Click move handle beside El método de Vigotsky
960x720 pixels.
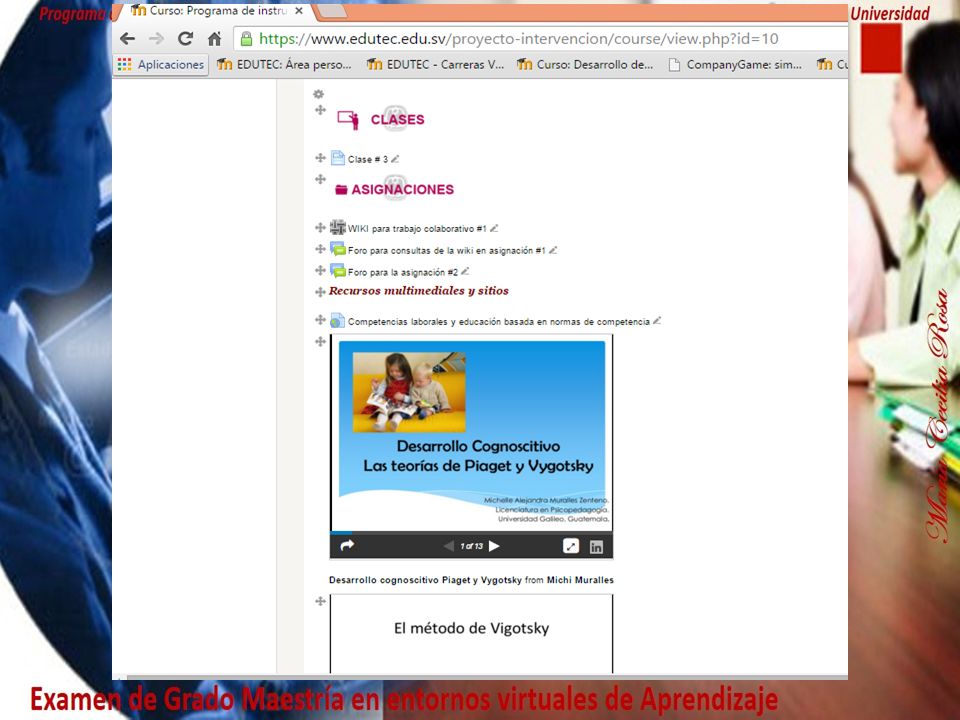pyautogui.click(x=320, y=601)
